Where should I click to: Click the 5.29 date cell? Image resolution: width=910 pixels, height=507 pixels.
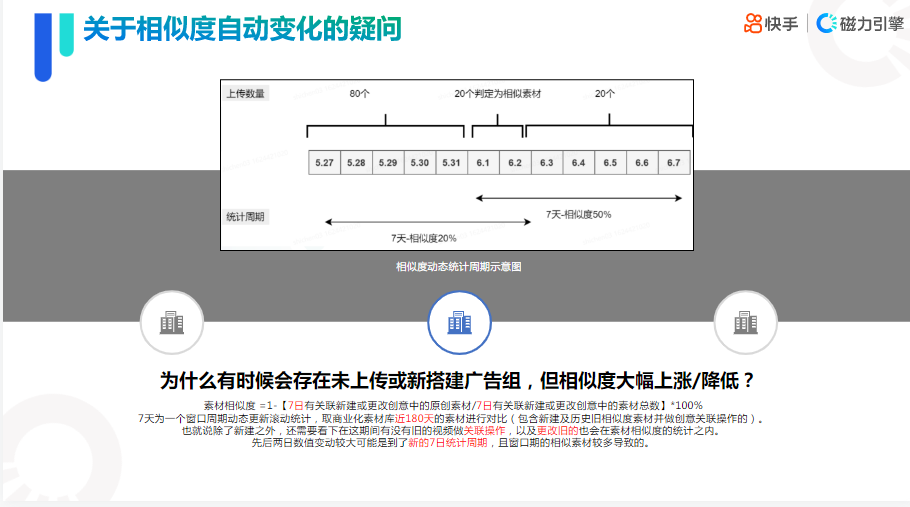click(x=388, y=162)
